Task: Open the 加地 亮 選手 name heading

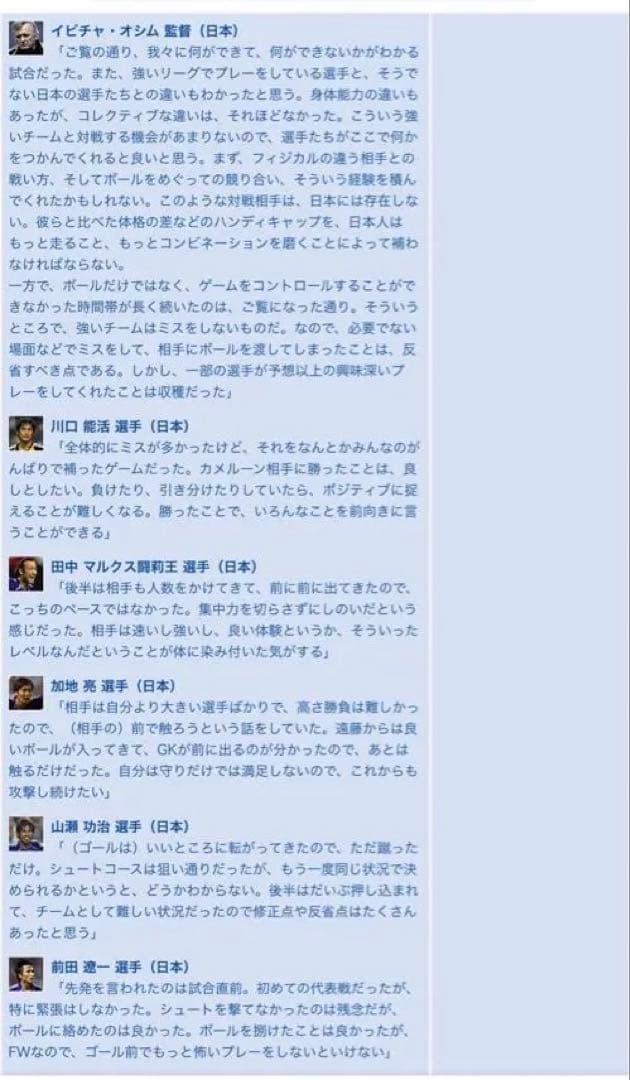Action: [x=113, y=685]
